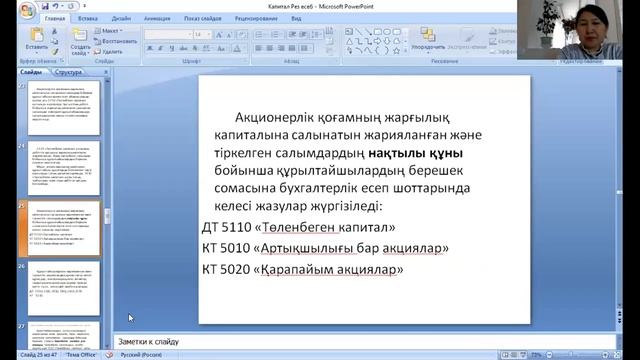This screenshot has height=360, width=640.
Task: Open the Вставка ribbon tab
Action: 88,18
